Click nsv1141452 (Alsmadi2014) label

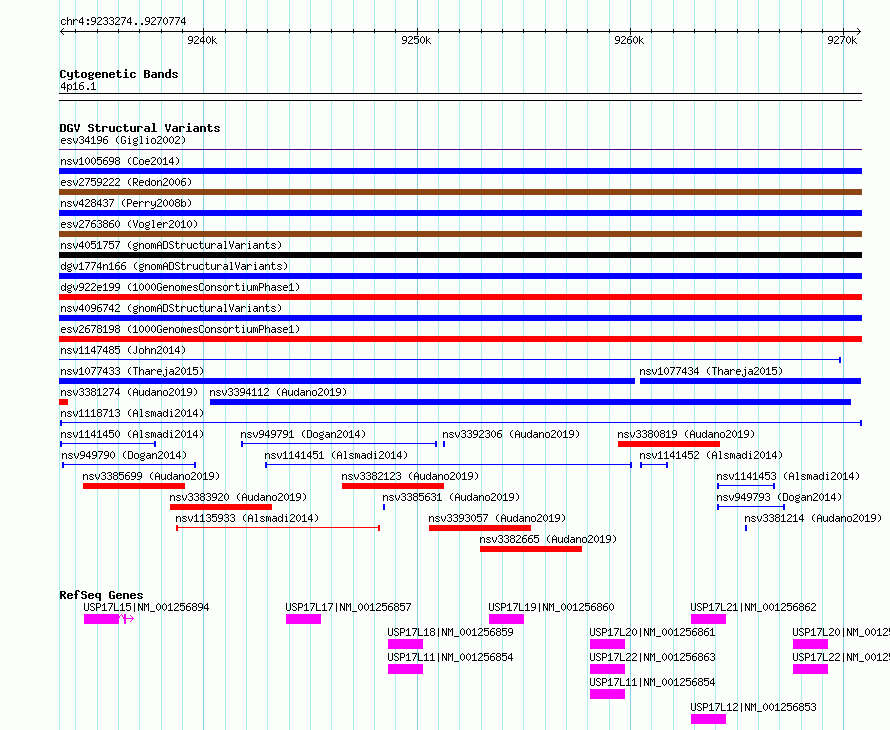[x=711, y=455]
